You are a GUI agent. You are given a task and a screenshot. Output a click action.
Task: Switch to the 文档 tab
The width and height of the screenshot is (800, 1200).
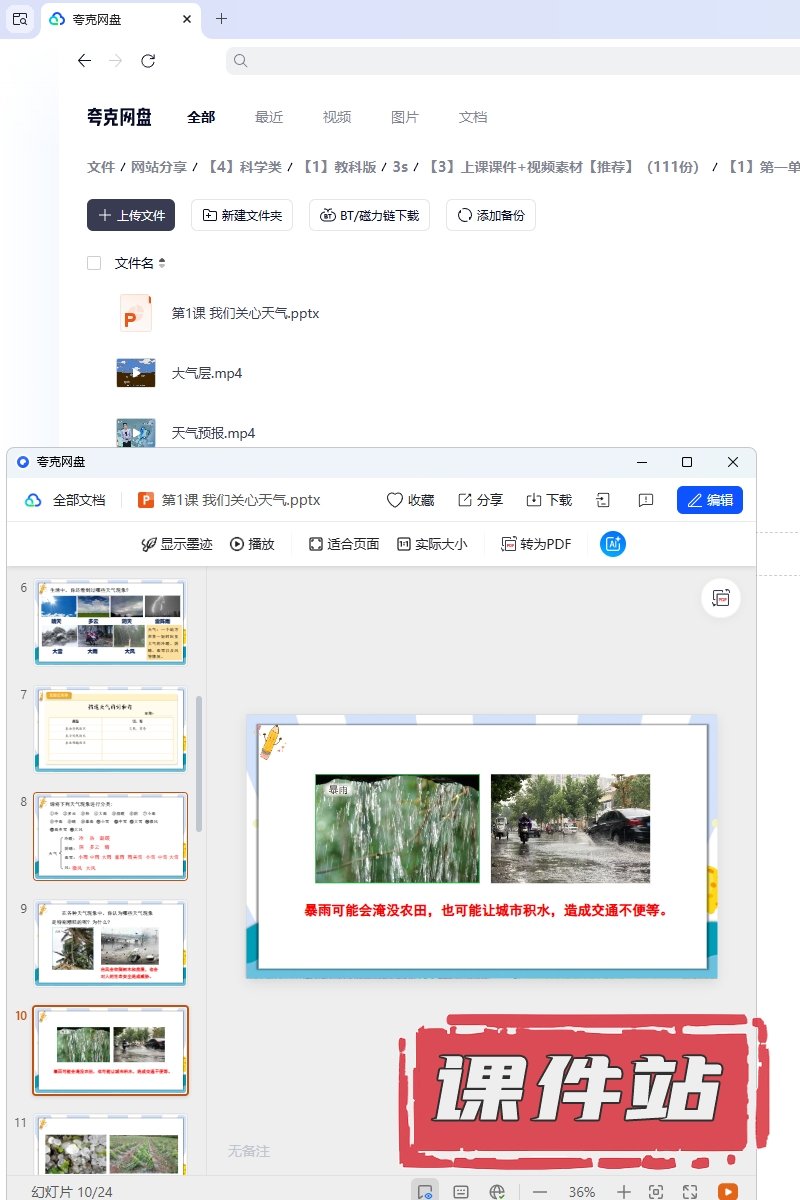tap(473, 117)
